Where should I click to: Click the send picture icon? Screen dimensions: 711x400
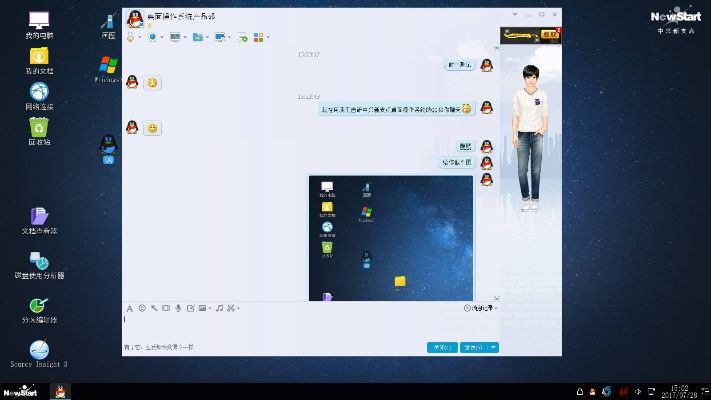click(202, 308)
